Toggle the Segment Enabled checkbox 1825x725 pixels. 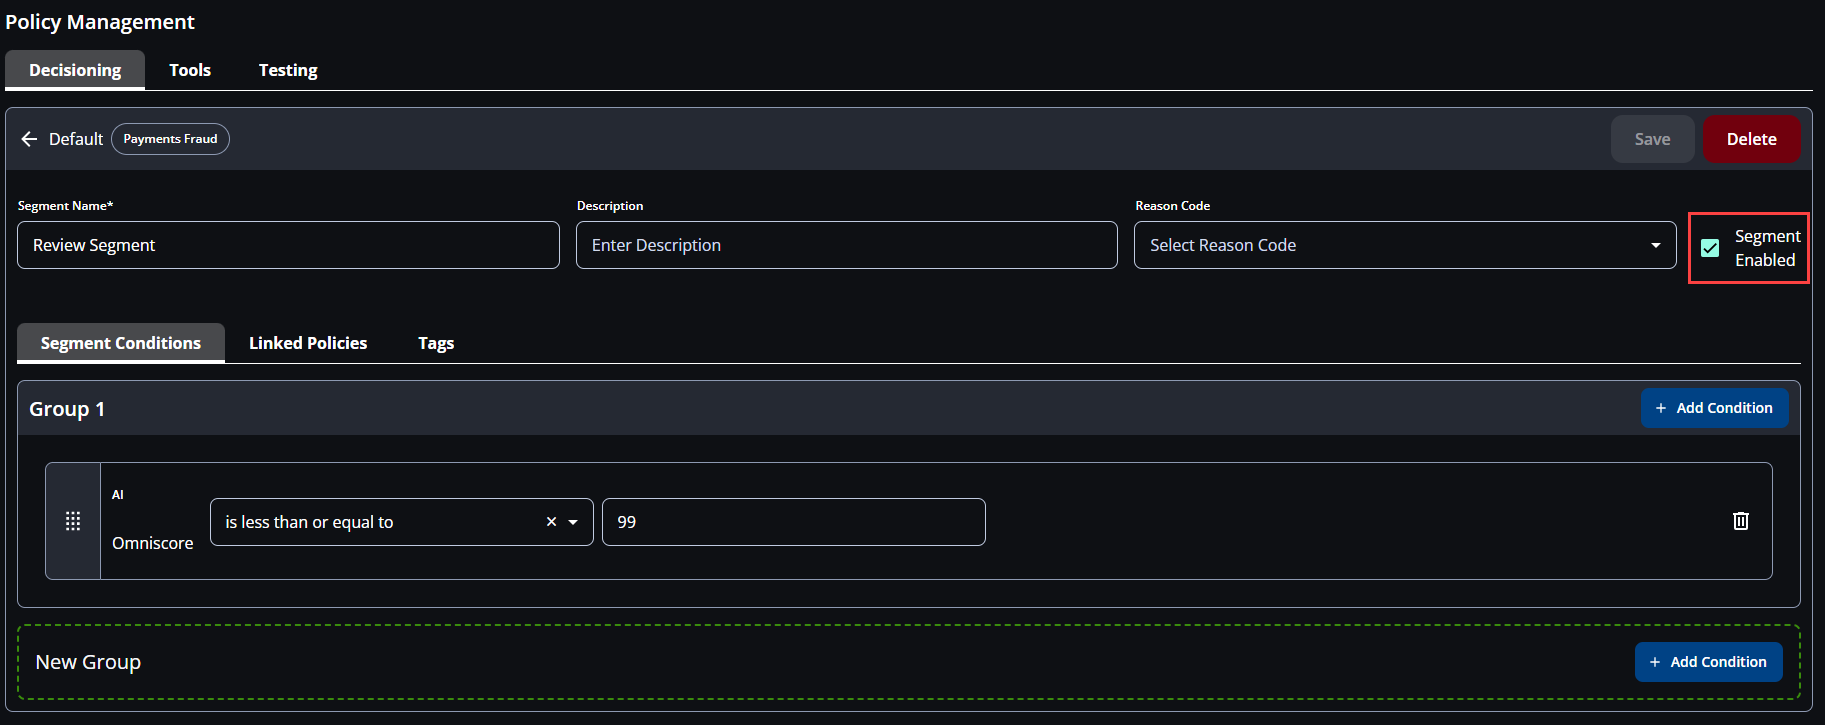coord(1710,248)
